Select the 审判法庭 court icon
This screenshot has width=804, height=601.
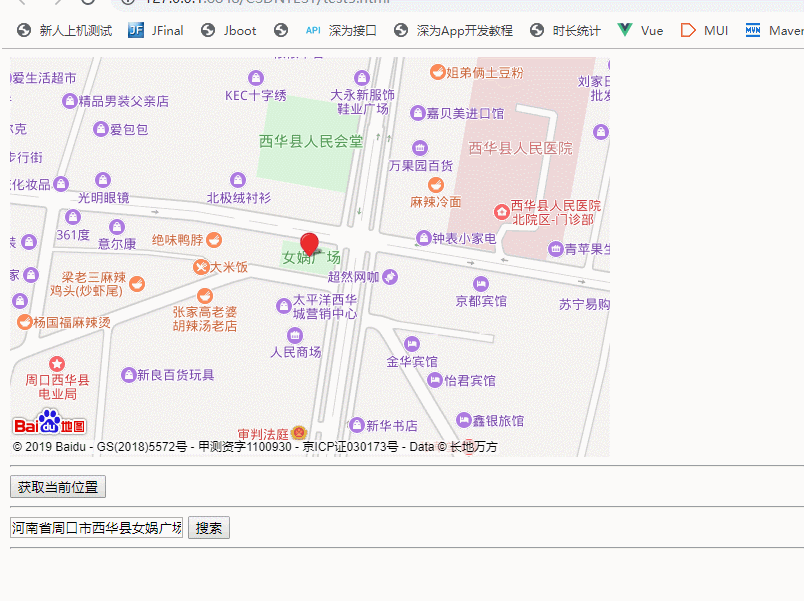299,433
